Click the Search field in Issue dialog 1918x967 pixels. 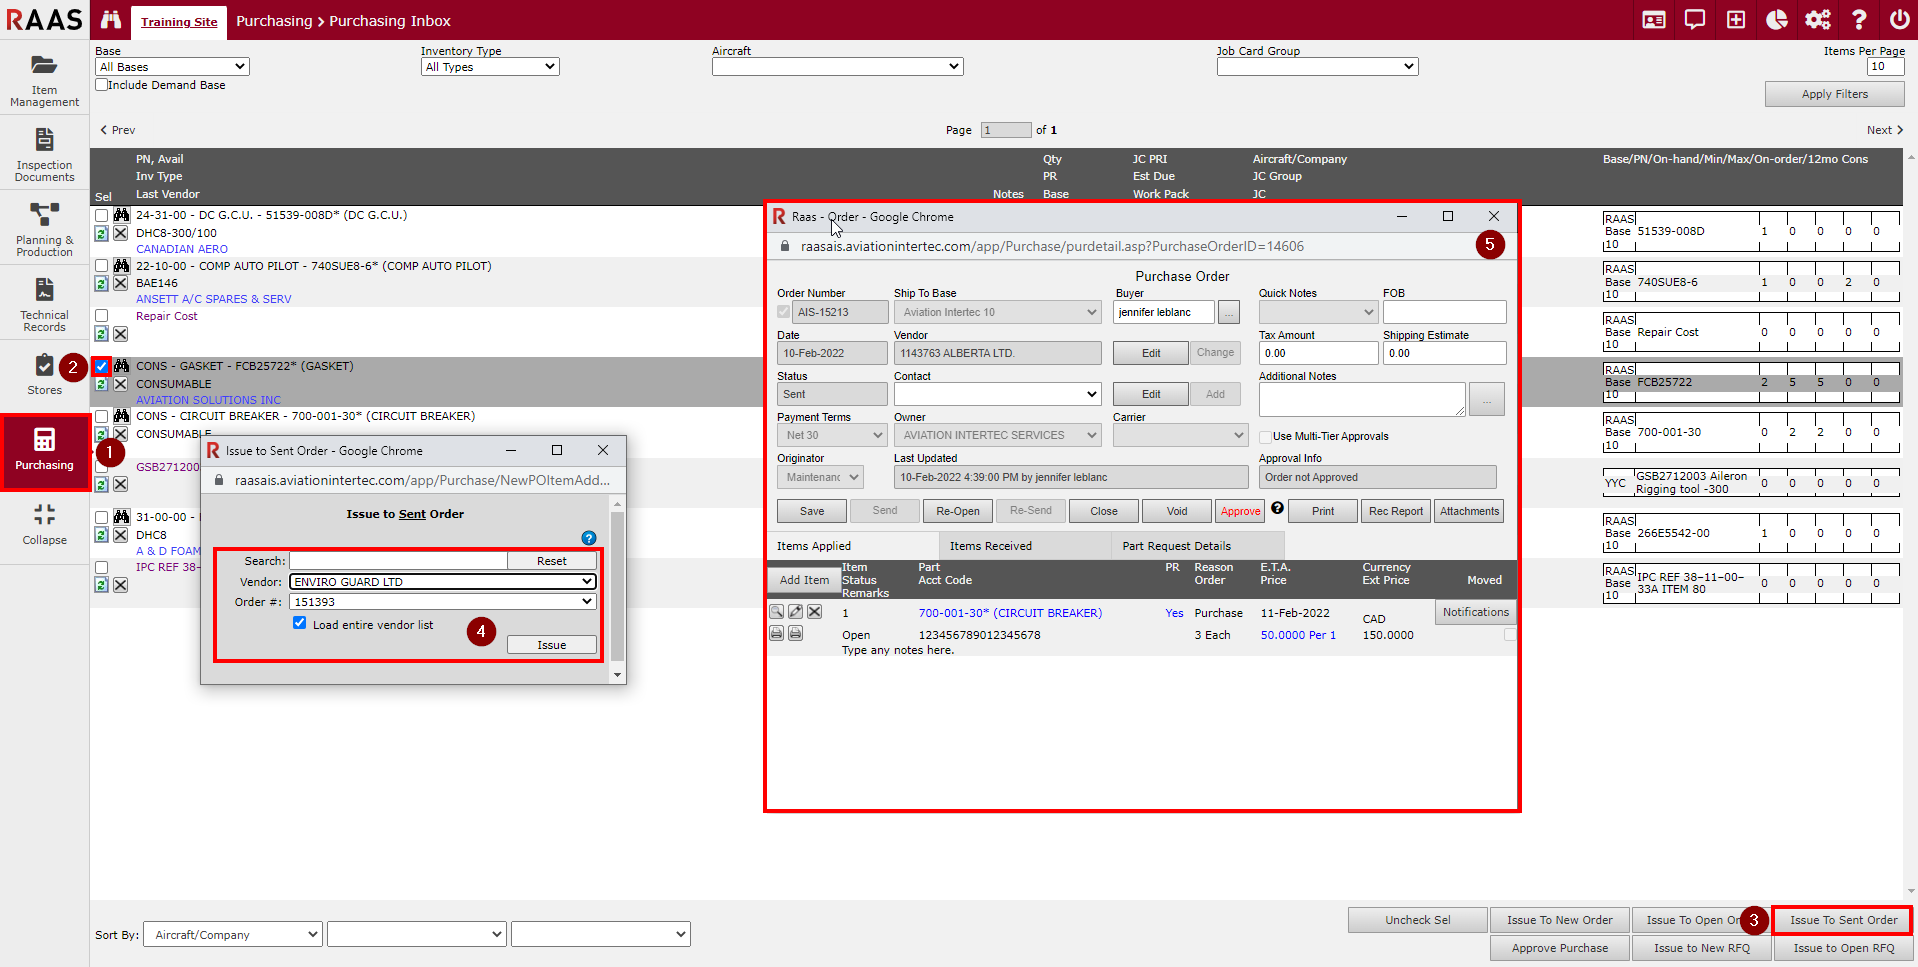pos(398,561)
